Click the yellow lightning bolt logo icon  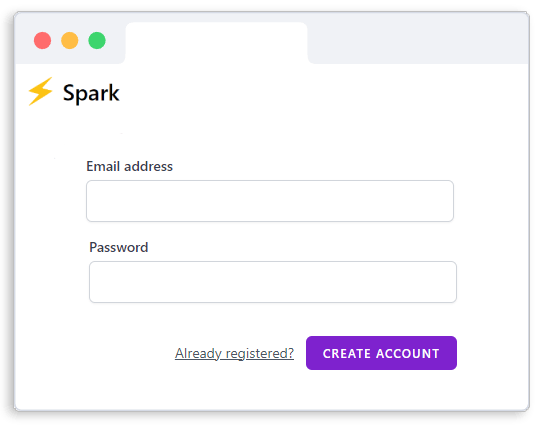(x=40, y=91)
